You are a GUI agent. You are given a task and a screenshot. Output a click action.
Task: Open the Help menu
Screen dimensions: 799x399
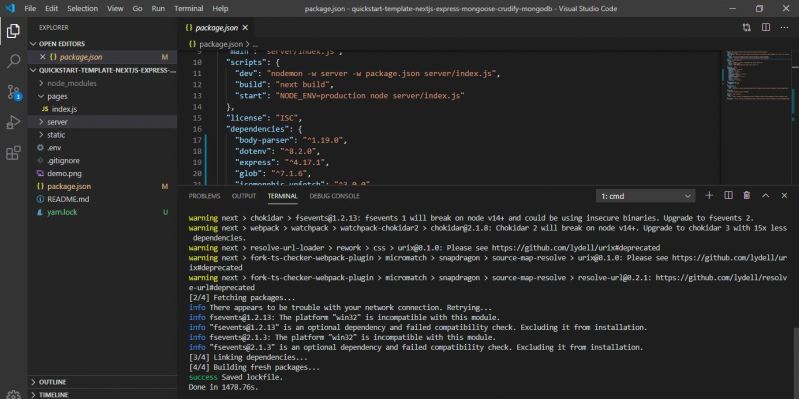point(220,9)
